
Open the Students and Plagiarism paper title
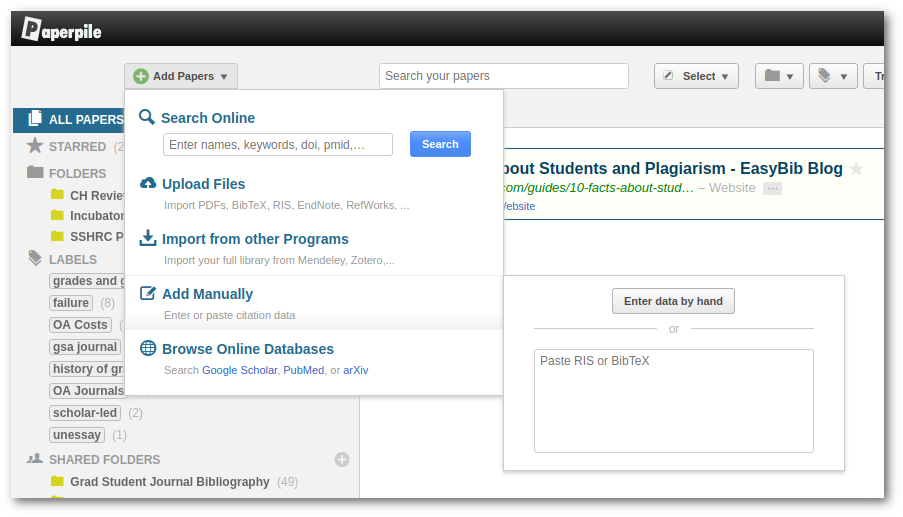(x=673, y=169)
